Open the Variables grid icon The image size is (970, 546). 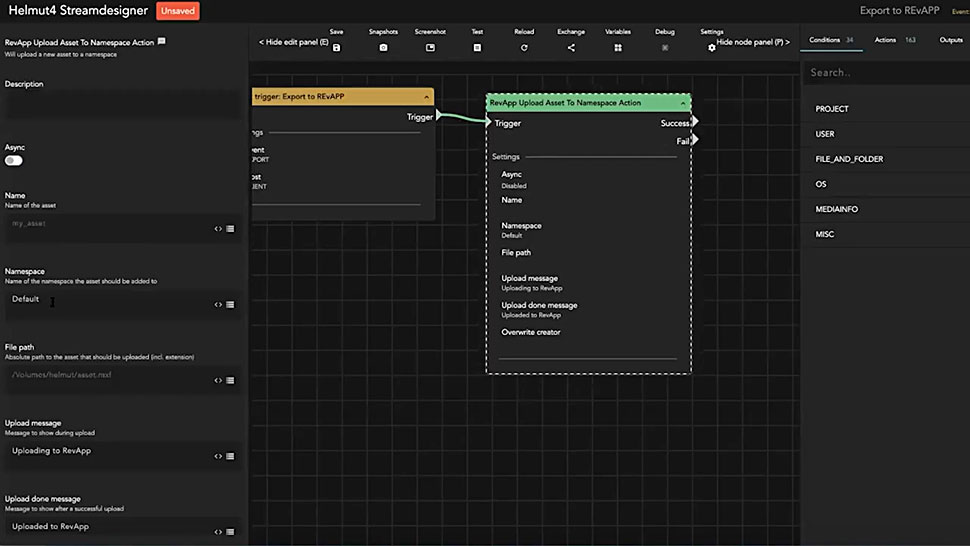618,48
